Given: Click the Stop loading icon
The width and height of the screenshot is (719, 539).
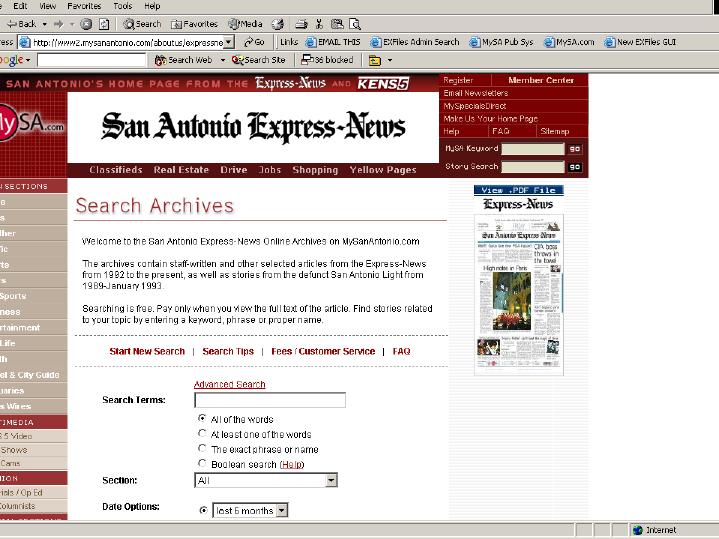Looking at the screenshot, I should click(86, 24).
